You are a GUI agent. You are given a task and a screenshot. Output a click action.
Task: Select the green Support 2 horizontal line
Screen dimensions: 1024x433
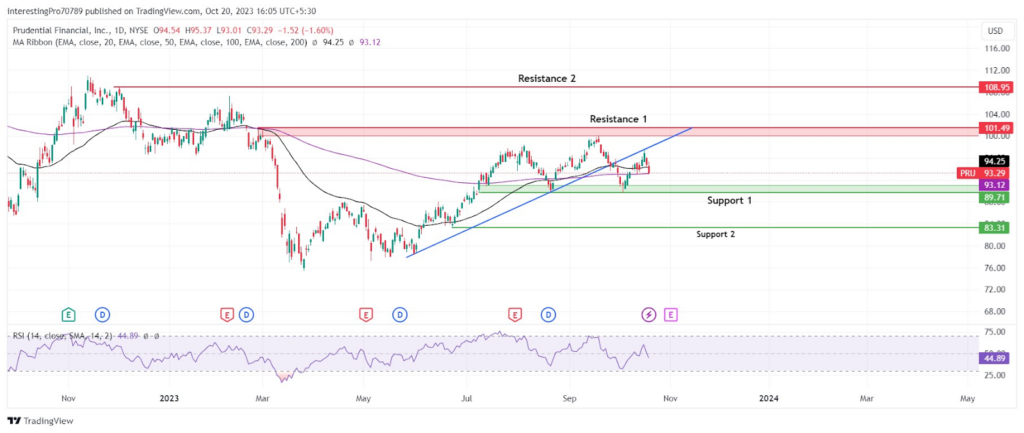click(715, 228)
